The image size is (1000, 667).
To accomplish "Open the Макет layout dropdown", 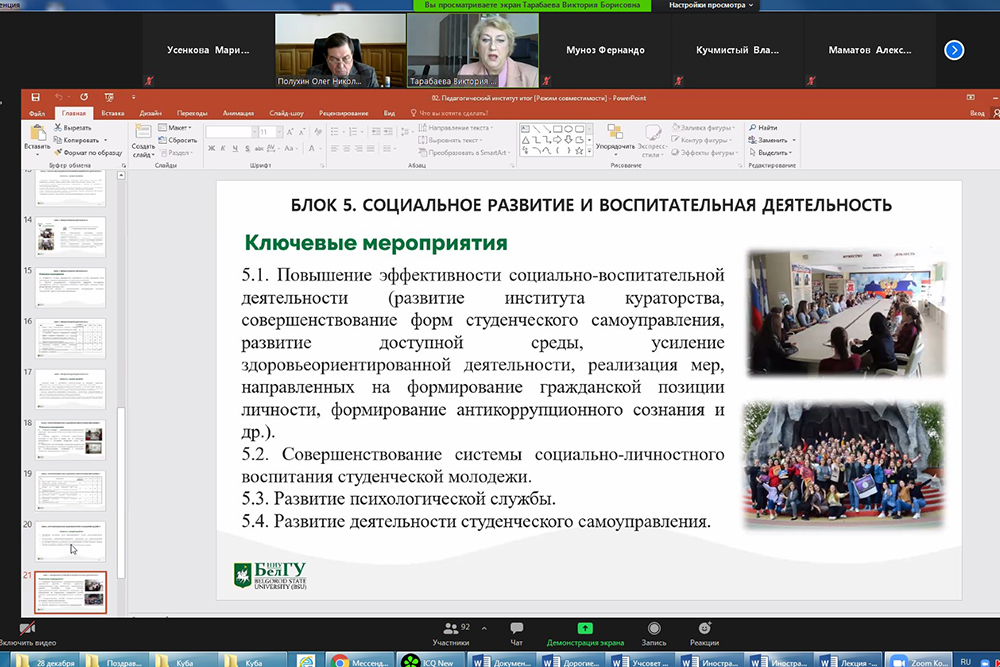I will (178, 128).
